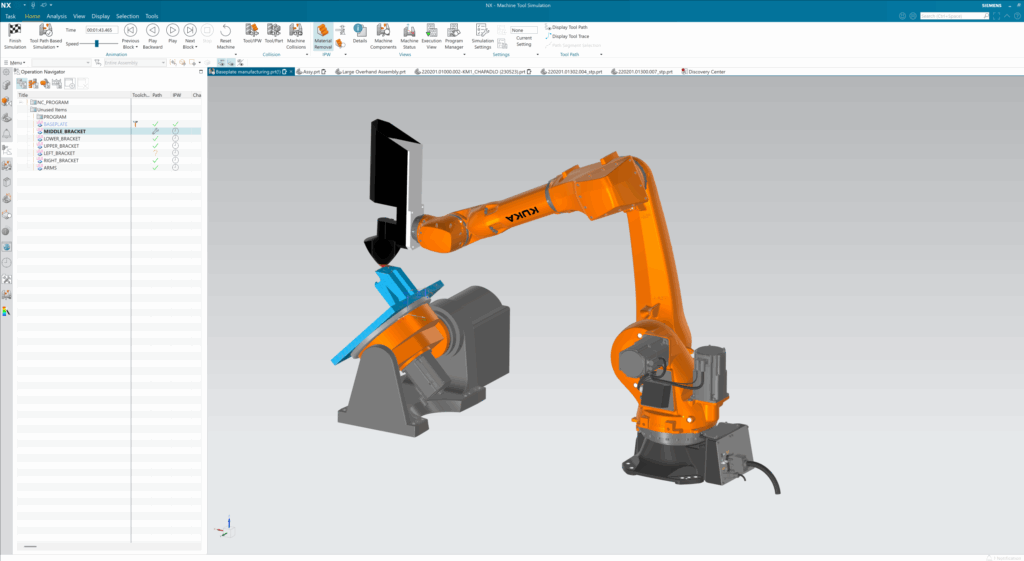Open the Details view

click(360, 35)
